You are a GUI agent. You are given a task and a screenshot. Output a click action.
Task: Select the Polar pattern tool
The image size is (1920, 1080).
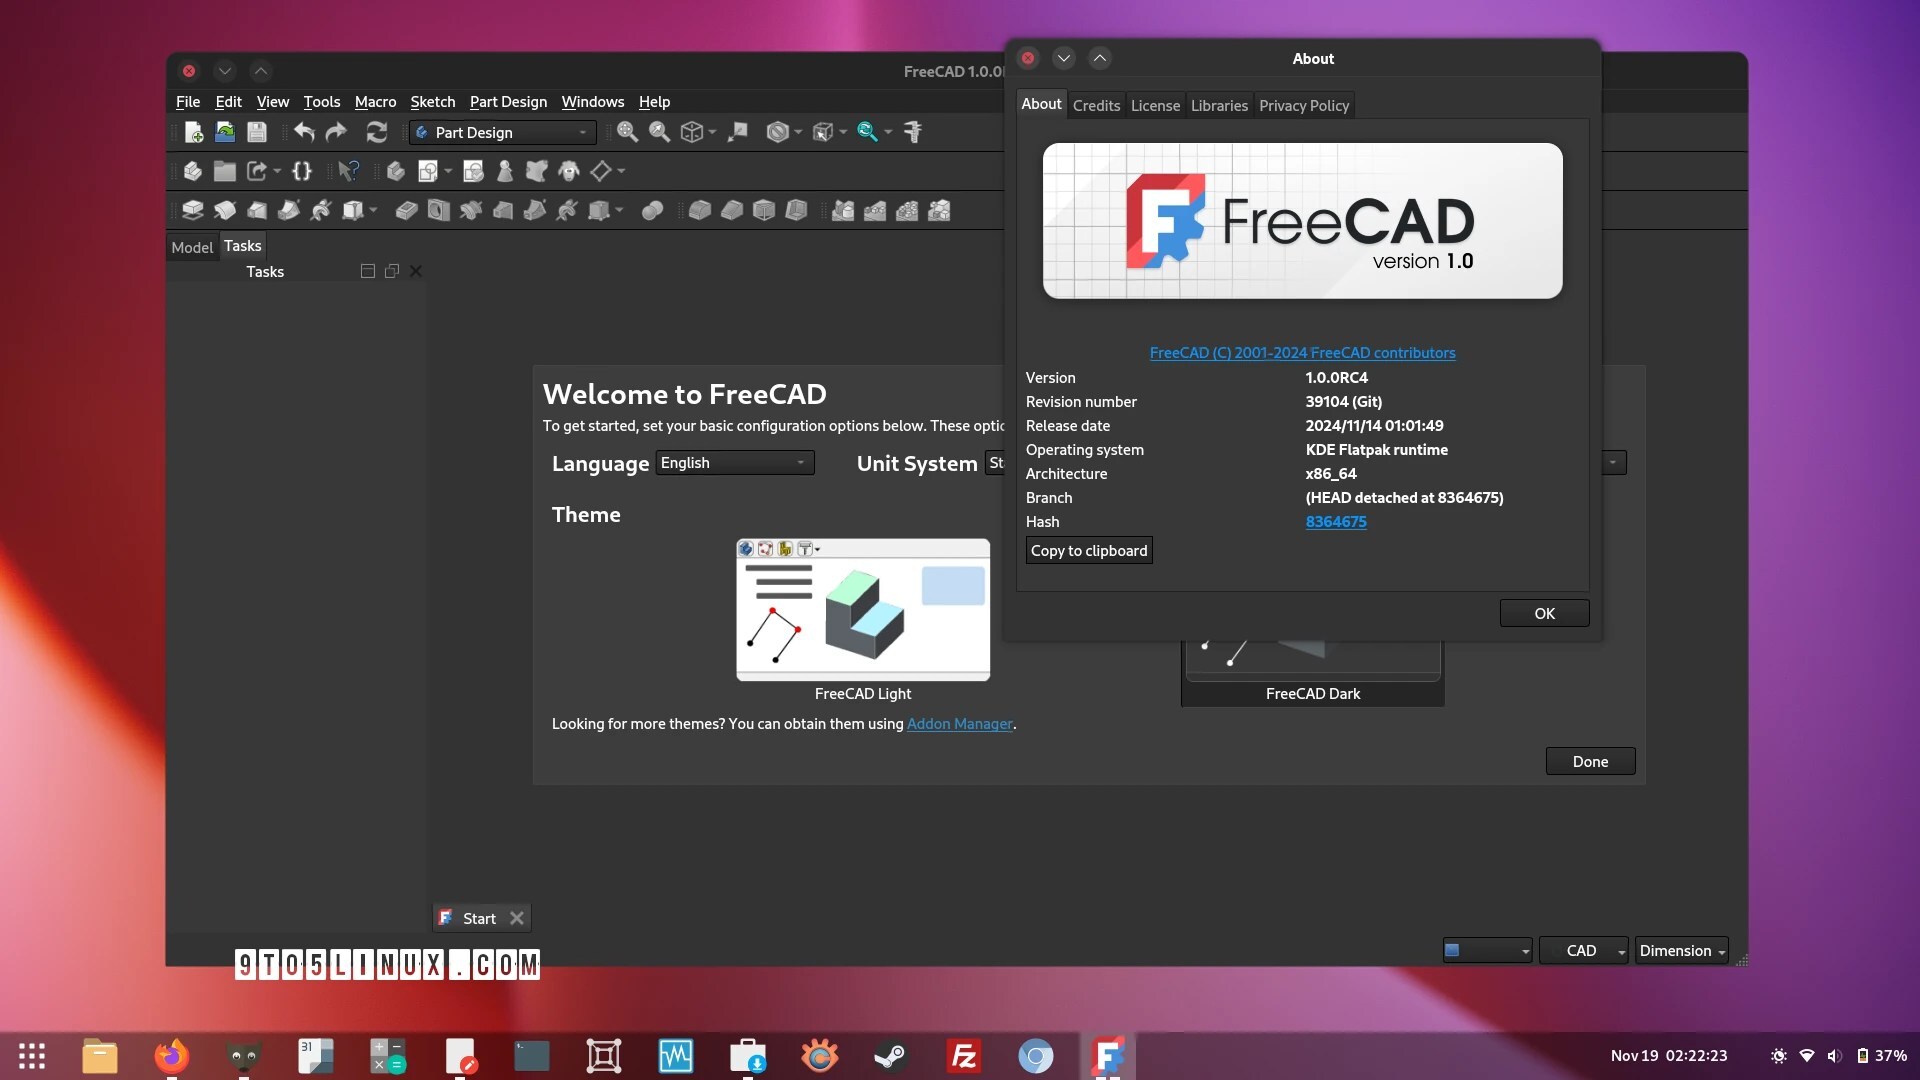pos(907,210)
